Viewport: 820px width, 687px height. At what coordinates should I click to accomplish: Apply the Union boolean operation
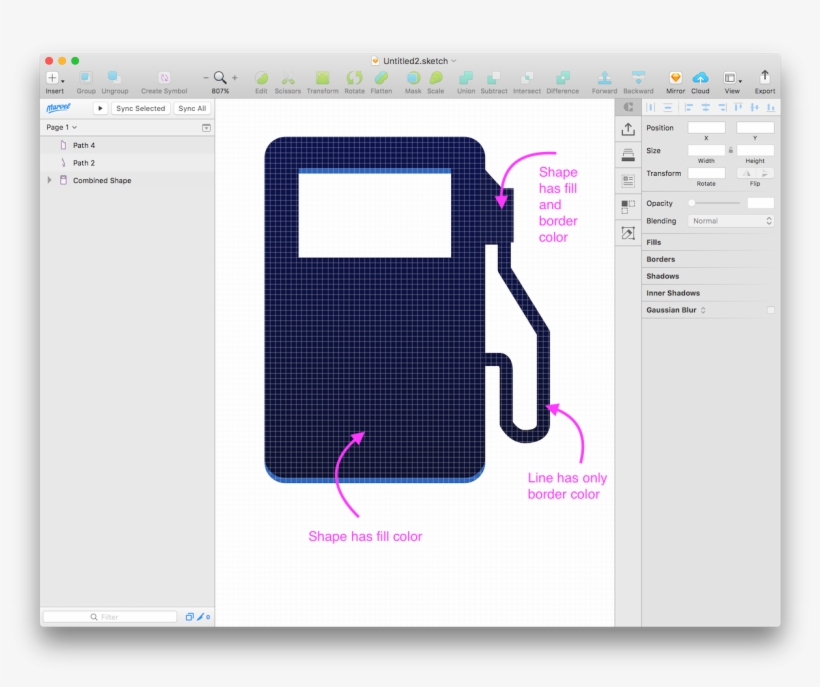465,78
